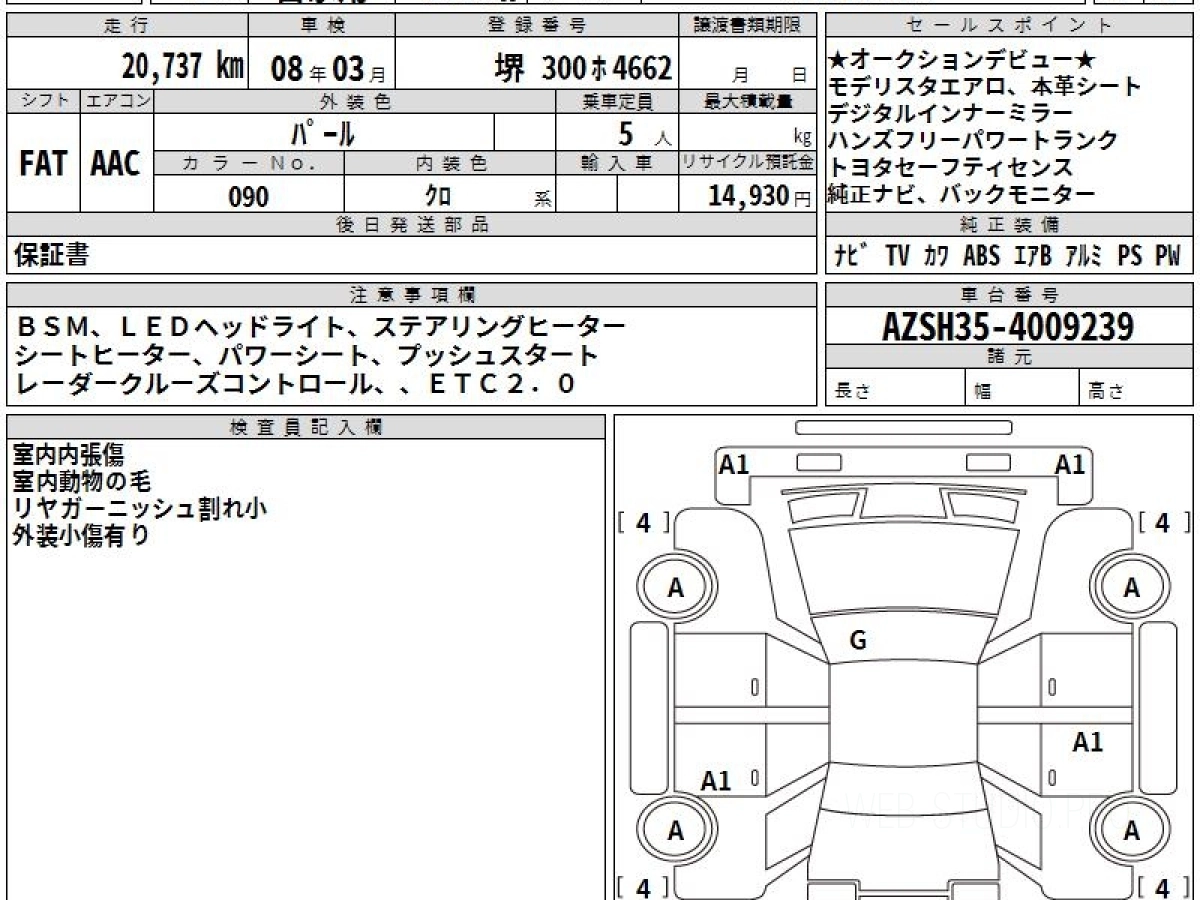This screenshot has height=900, width=1200.
Task: Click the シートヒーター、パワーシート notes line
Action: 307,355
